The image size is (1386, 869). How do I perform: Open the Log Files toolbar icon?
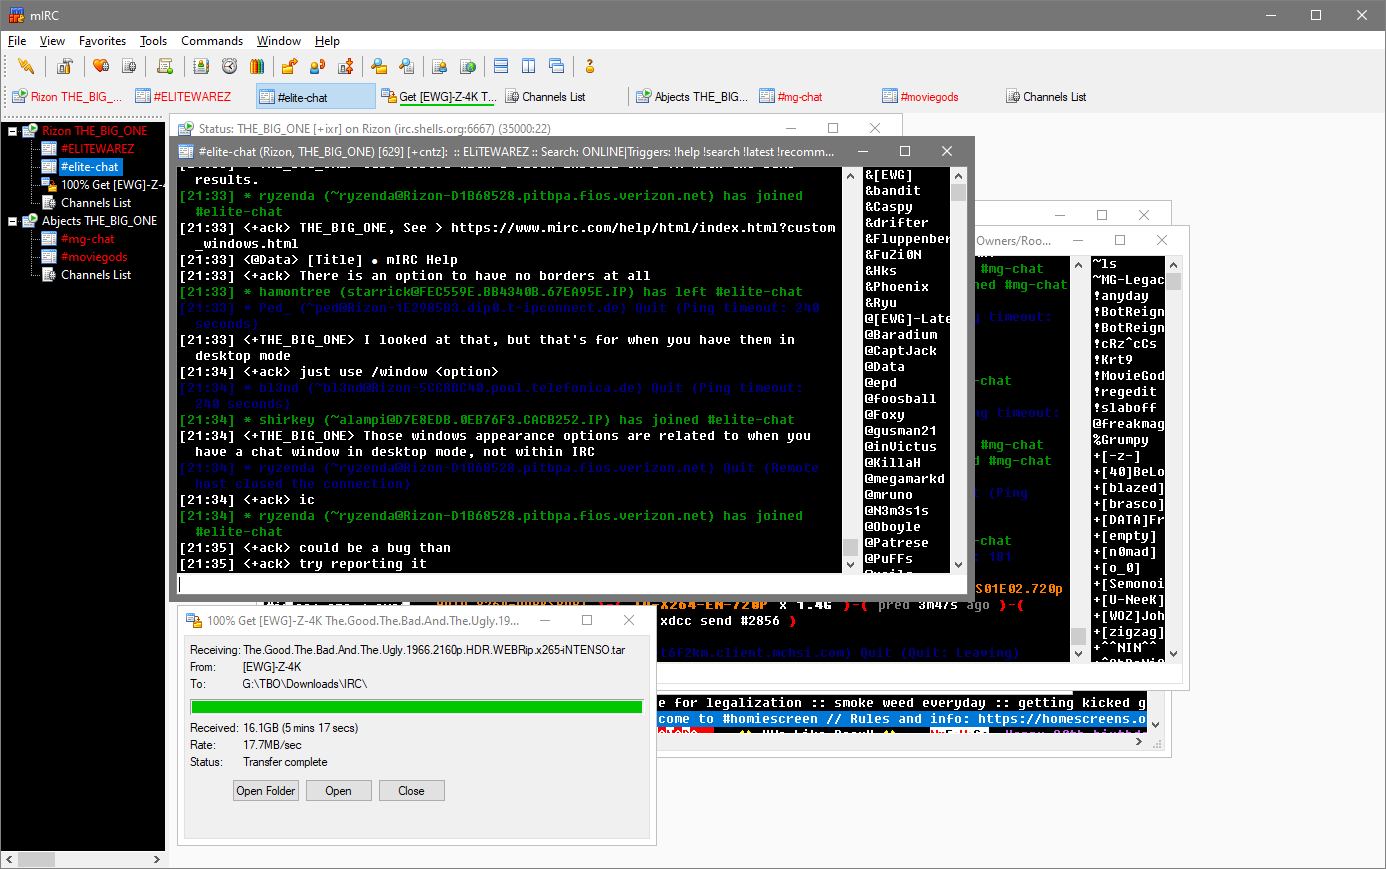(407, 66)
